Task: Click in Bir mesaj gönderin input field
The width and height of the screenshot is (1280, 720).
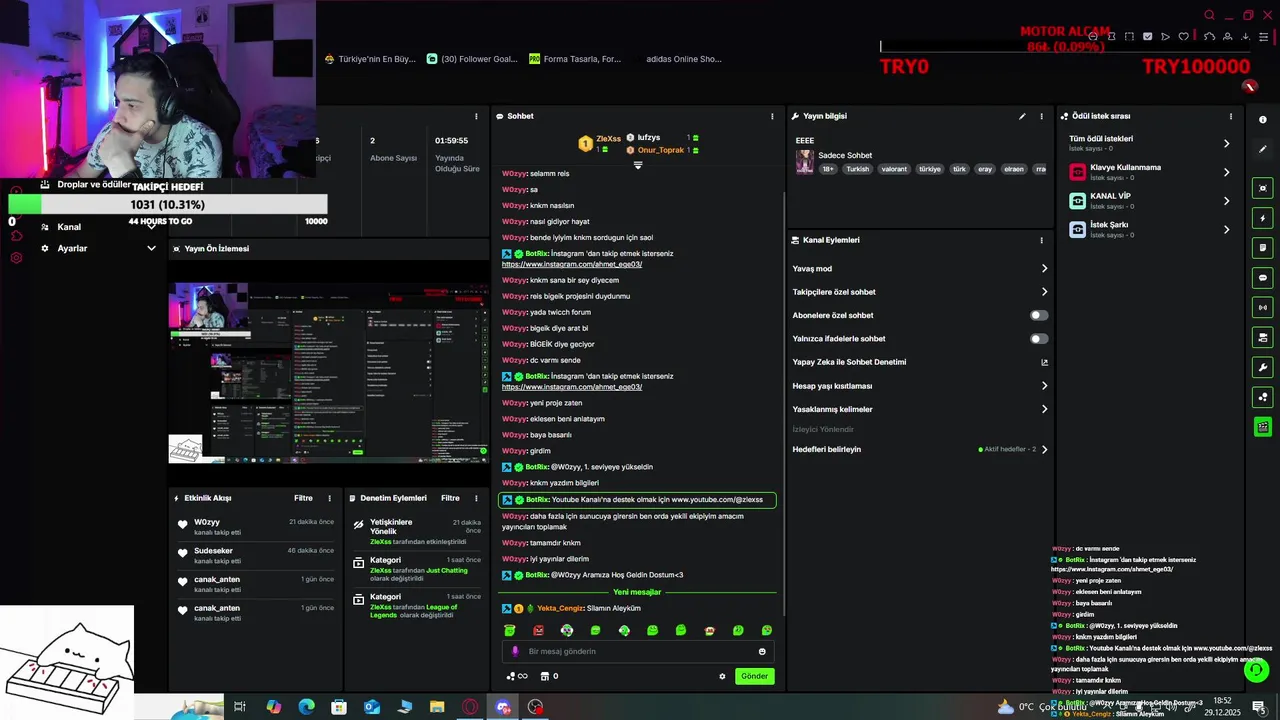Action: click(x=640, y=652)
